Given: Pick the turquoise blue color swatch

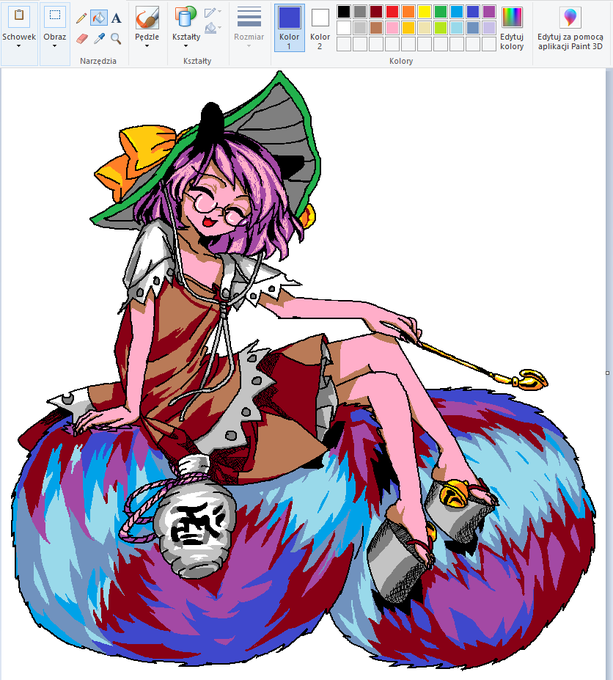Looking at the screenshot, I should [x=456, y=12].
